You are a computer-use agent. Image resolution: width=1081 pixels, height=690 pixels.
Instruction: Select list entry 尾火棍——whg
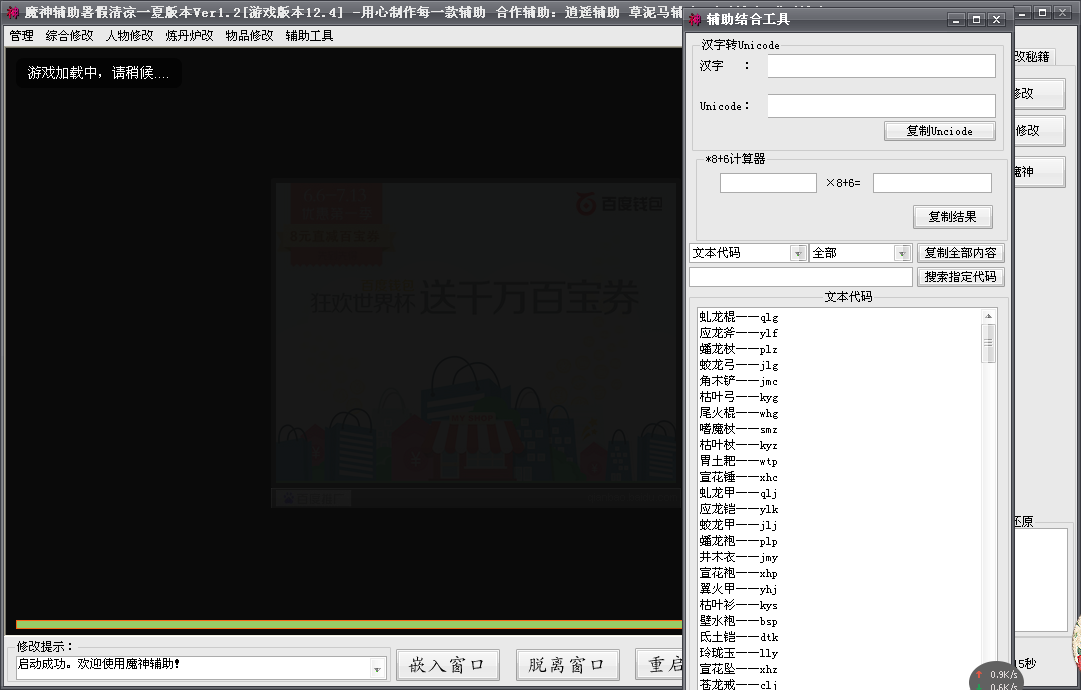point(739,413)
